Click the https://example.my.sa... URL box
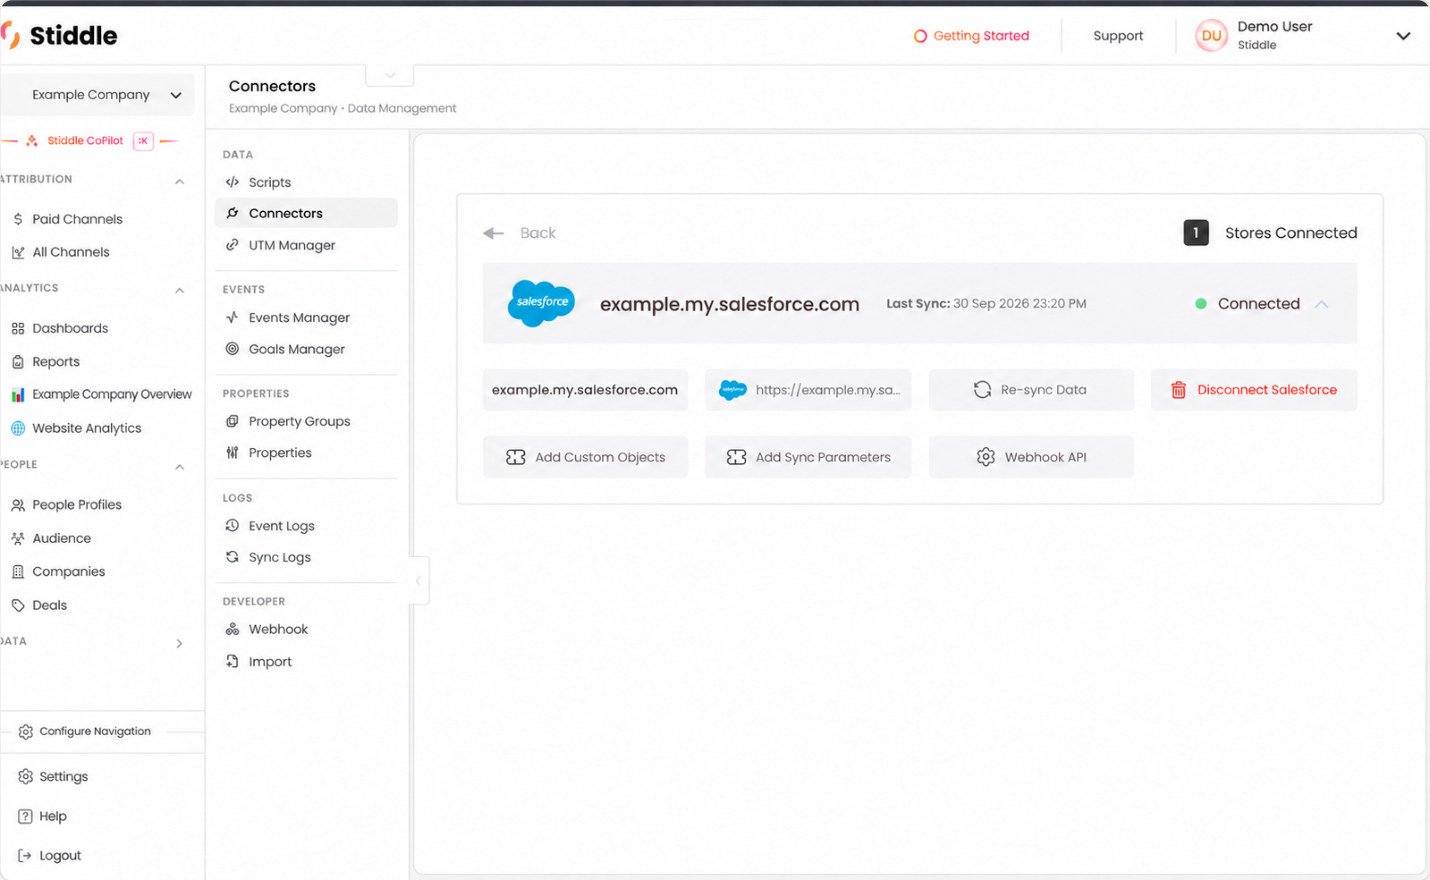 pyautogui.click(x=808, y=390)
